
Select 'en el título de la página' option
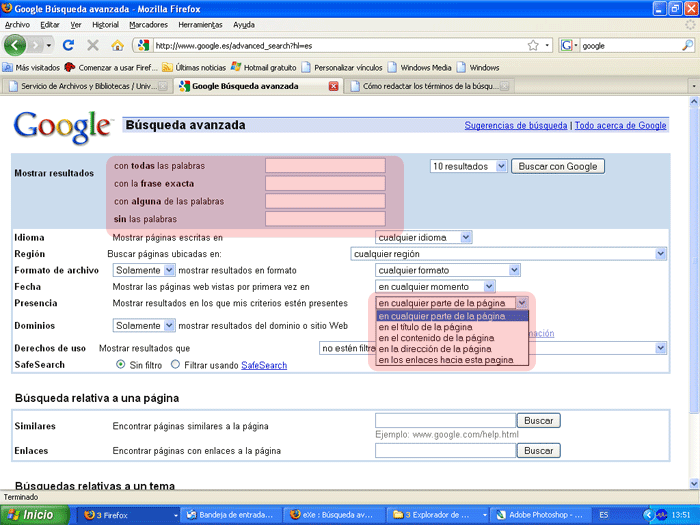point(452,327)
